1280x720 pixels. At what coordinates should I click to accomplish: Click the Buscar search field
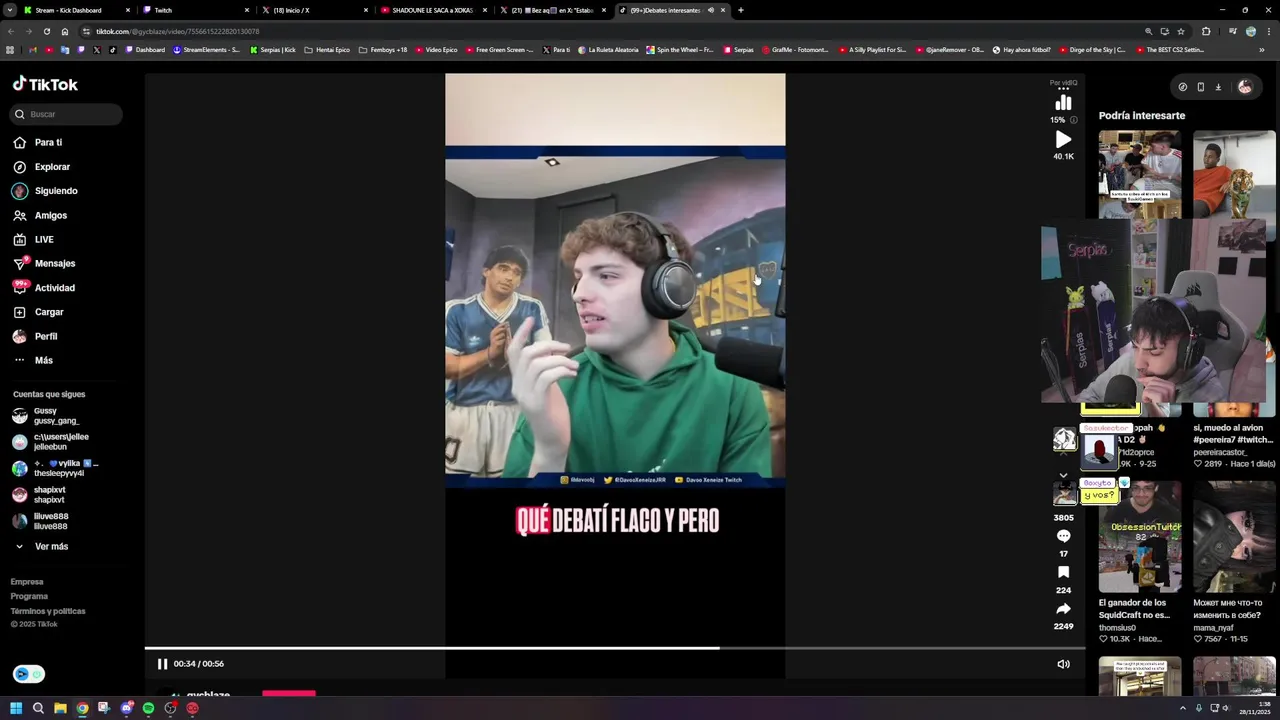pyautogui.click(x=68, y=114)
